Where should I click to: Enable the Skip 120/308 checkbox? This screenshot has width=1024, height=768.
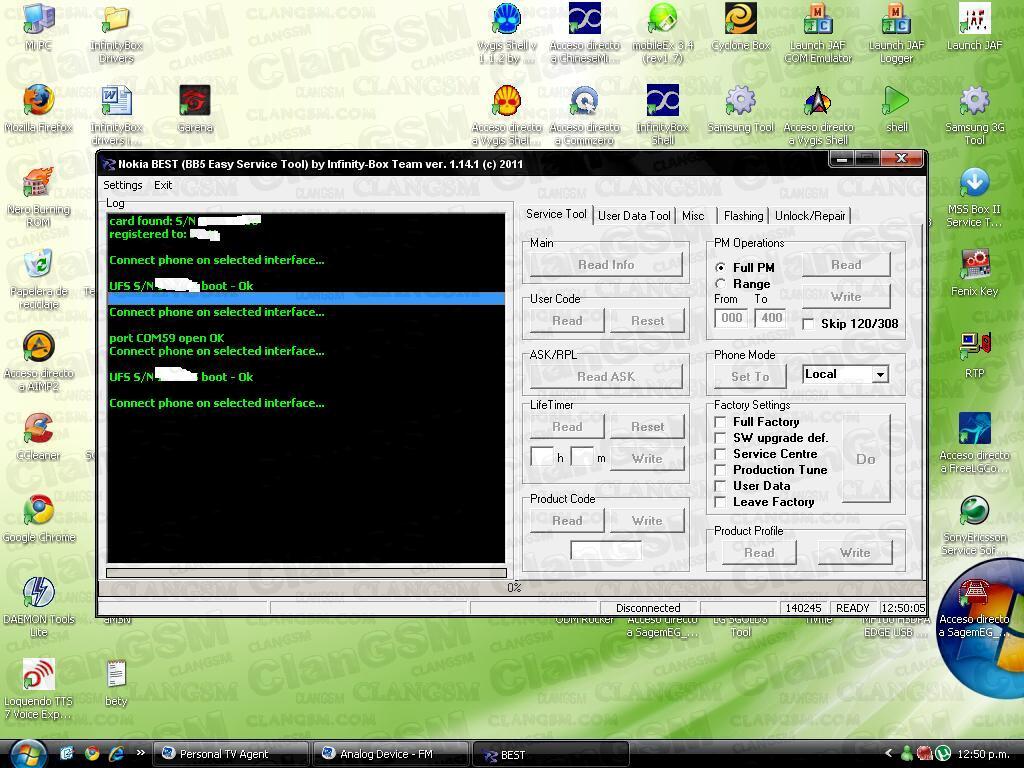[808, 323]
